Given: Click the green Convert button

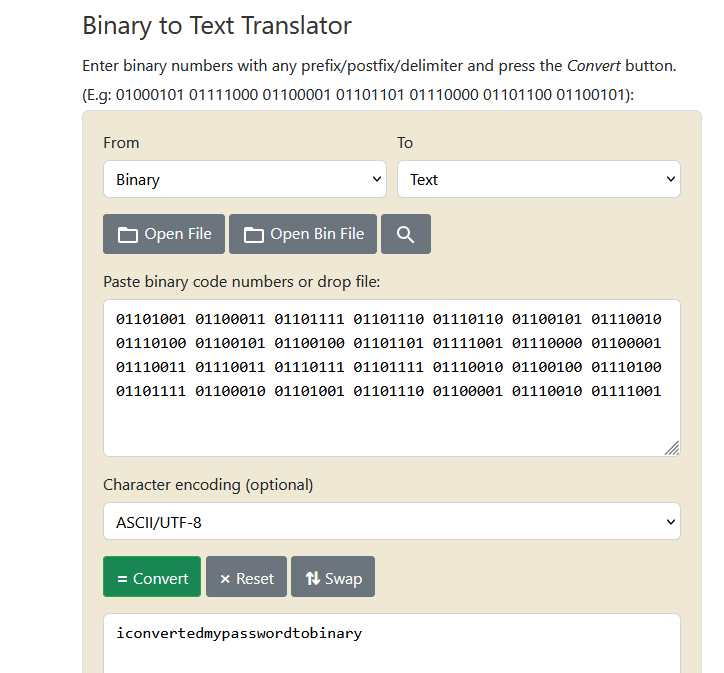Looking at the screenshot, I should 152,577.
